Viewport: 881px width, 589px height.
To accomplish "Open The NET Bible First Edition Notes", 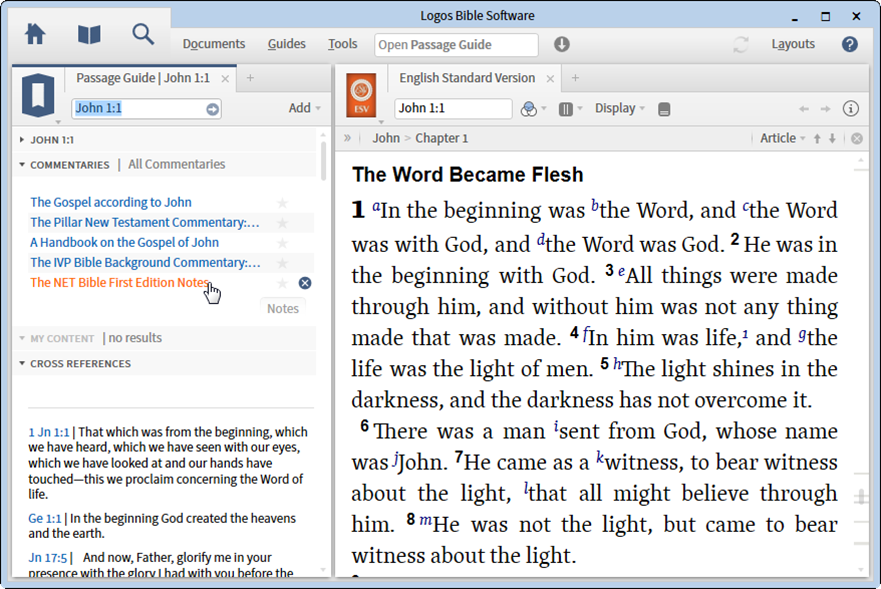I will [120, 283].
